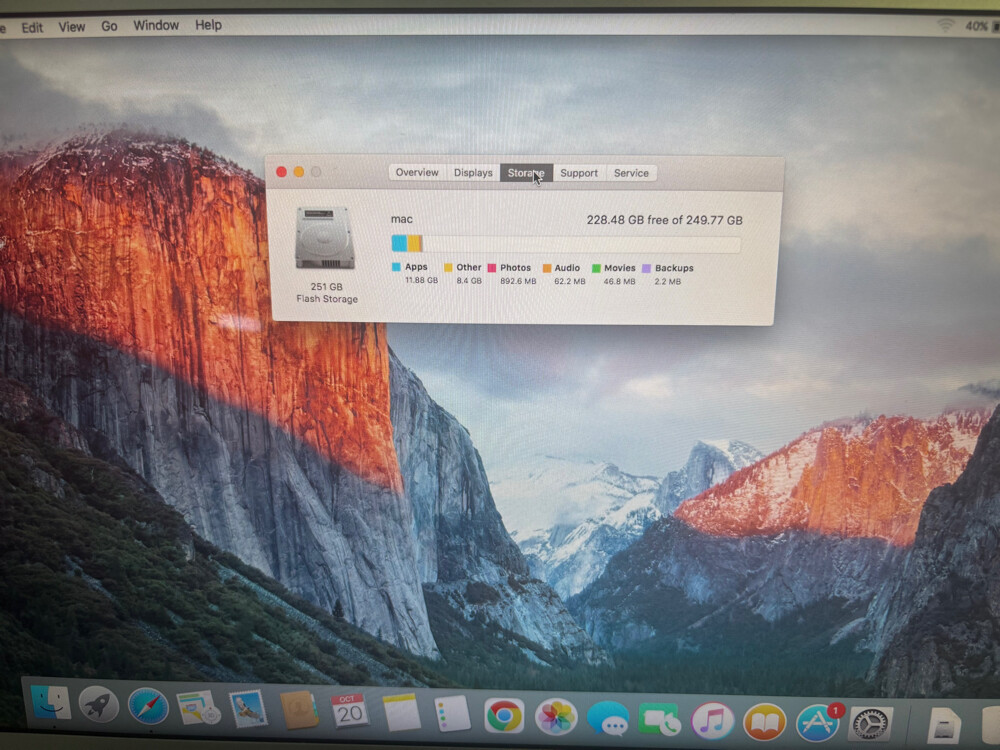
Task: Minimize the About This Mac window
Action: coord(298,172)
